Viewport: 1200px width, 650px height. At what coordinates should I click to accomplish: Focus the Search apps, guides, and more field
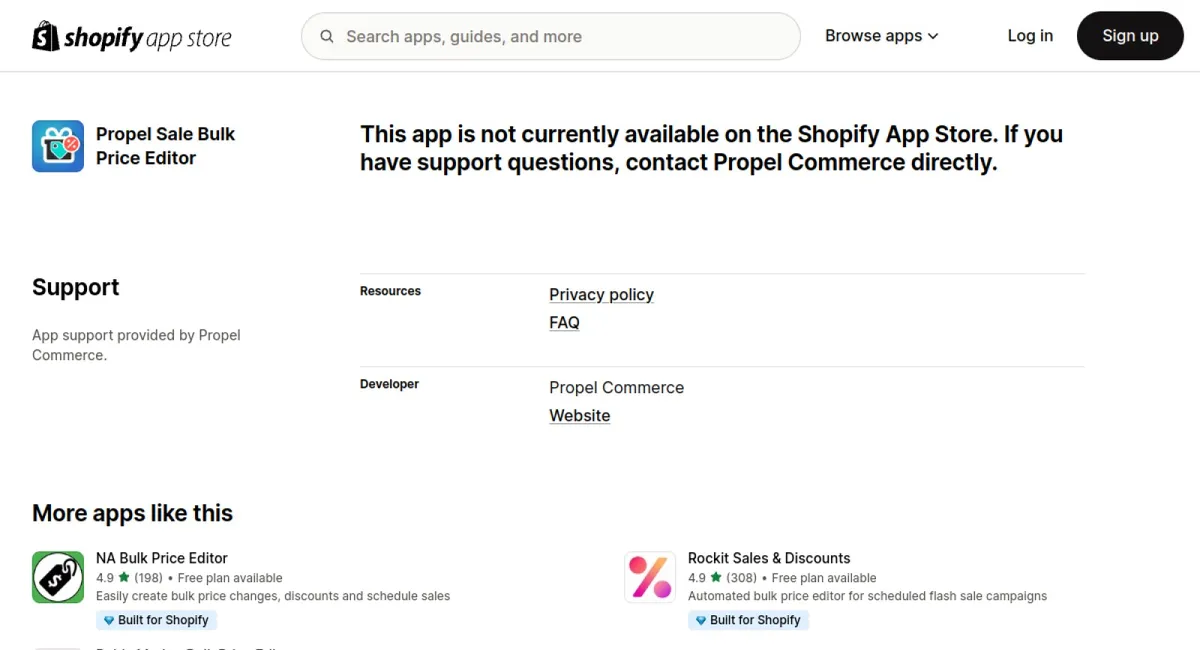pos(551,36)
